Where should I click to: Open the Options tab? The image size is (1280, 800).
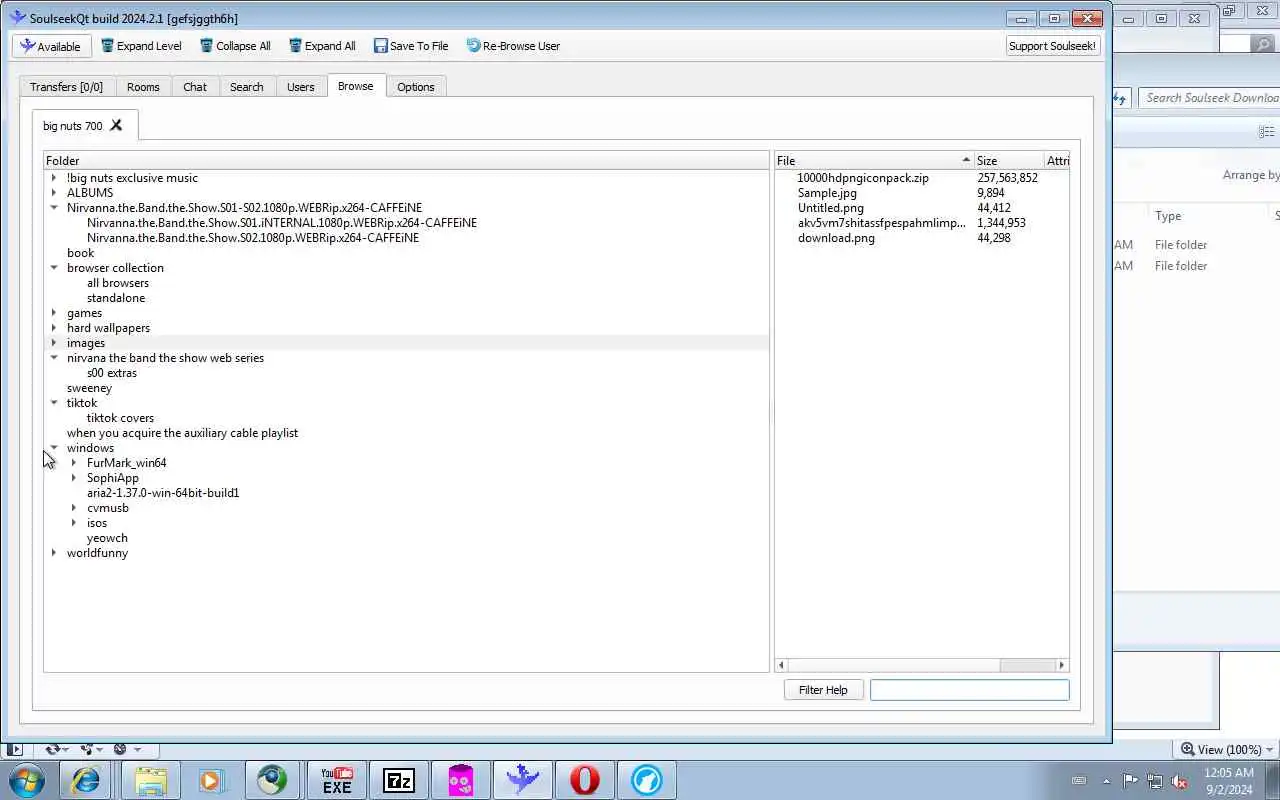pyautogui.click(x=416, y=87)
